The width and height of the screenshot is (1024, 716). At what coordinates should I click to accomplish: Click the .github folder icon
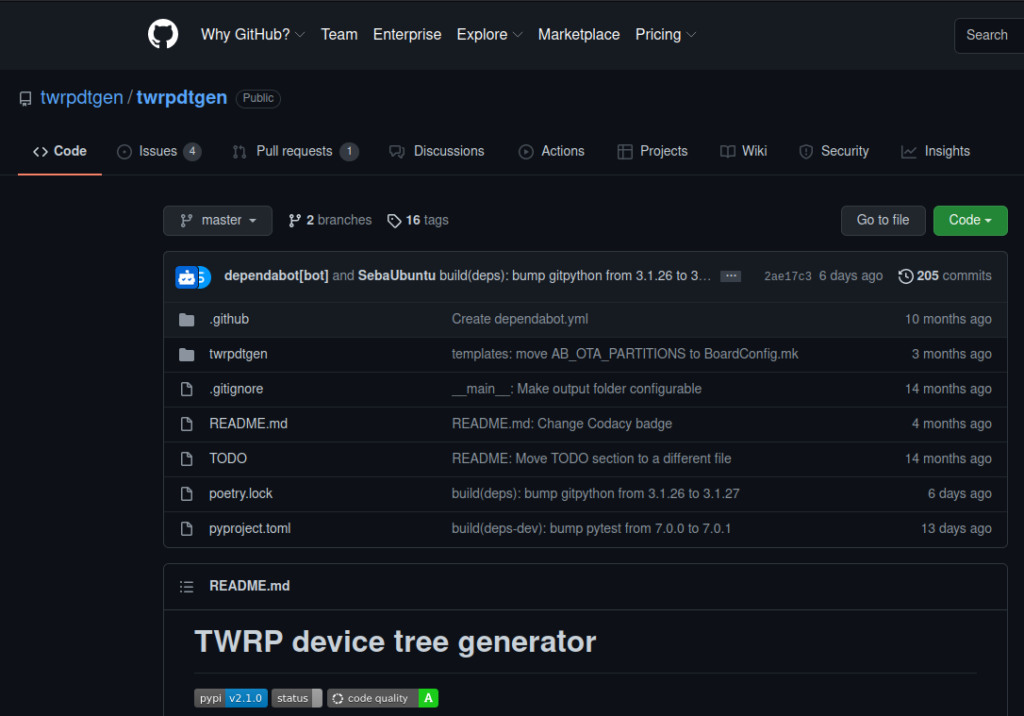click(x=186, y=320)
